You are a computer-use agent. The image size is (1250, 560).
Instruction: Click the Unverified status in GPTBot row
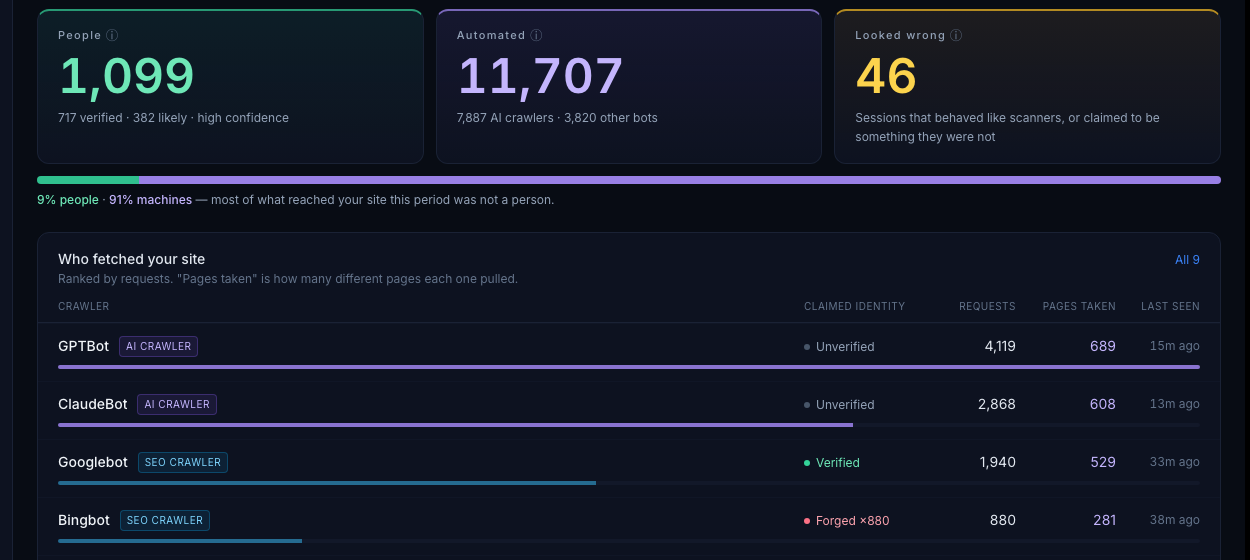pos(839,347)
